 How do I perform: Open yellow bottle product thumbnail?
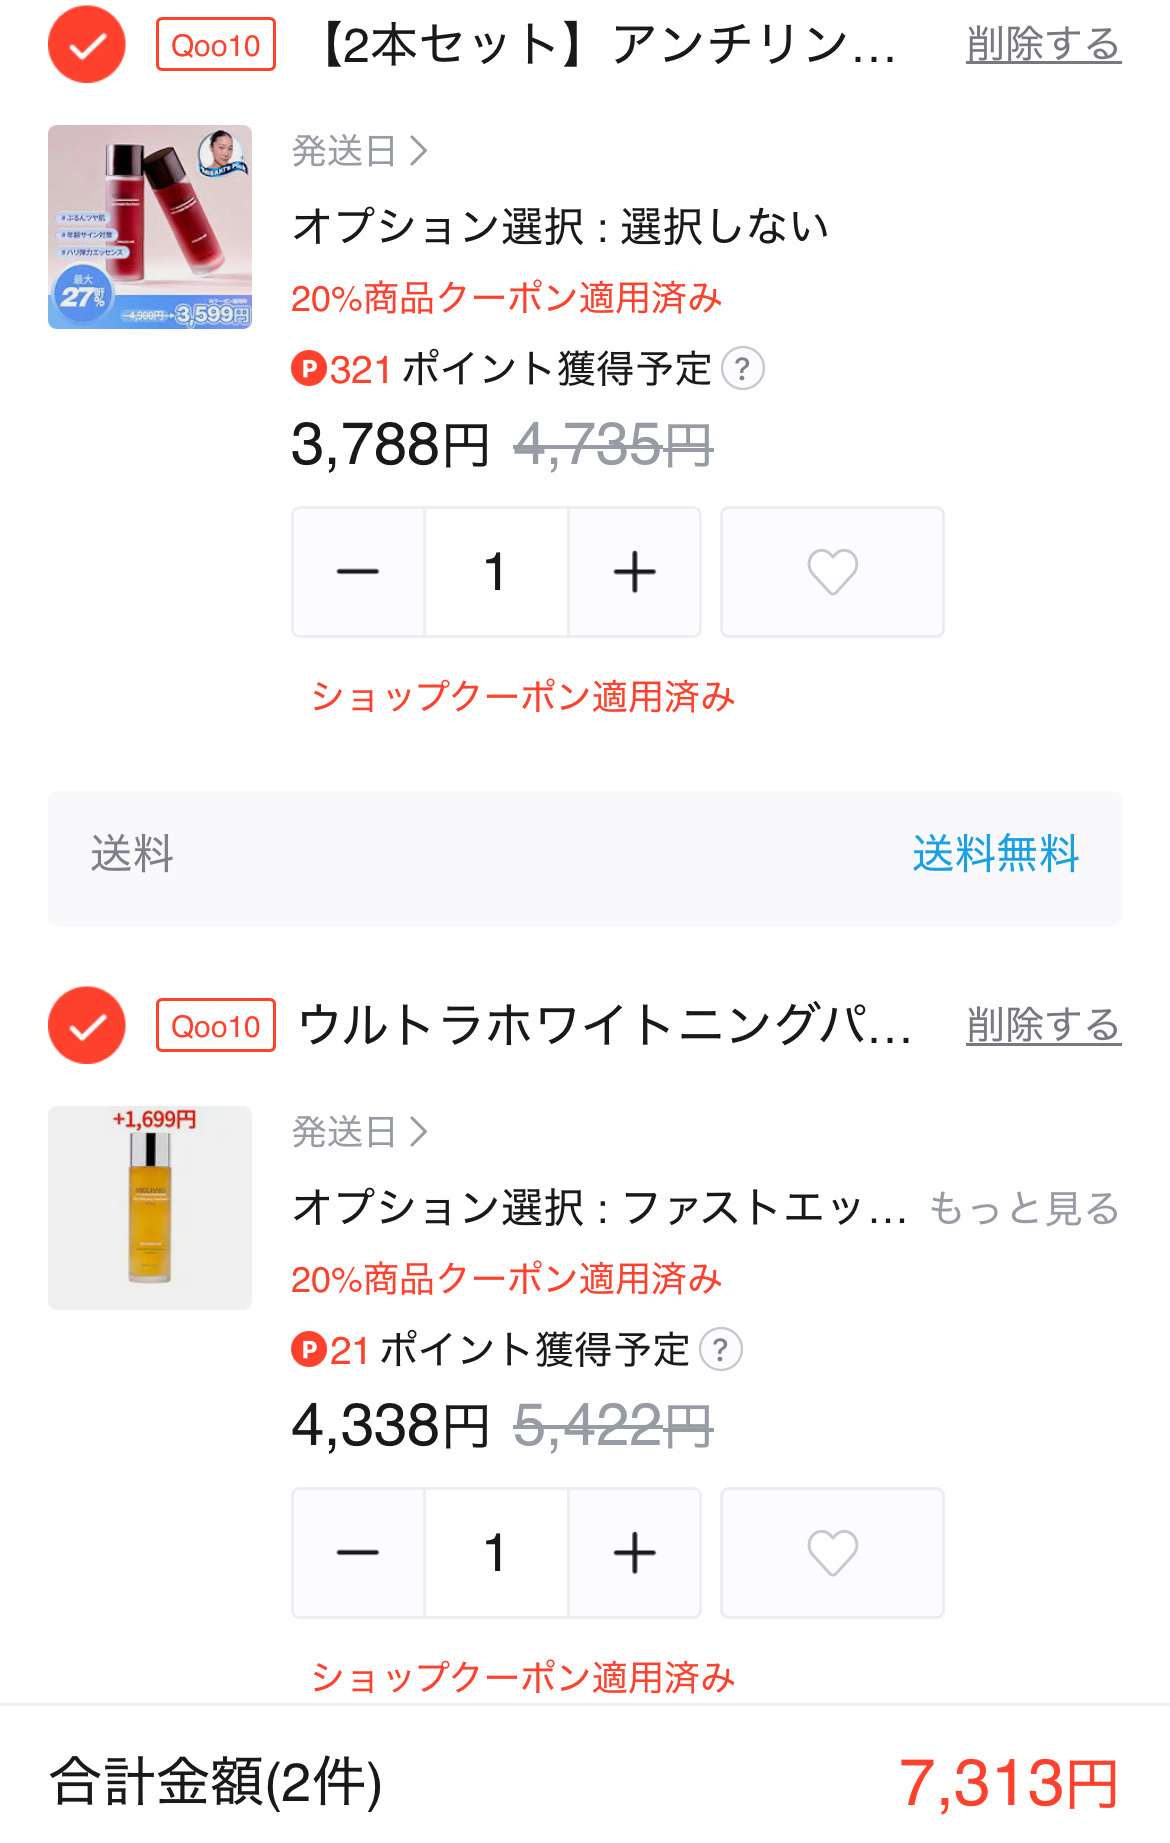click(150, 1208)
